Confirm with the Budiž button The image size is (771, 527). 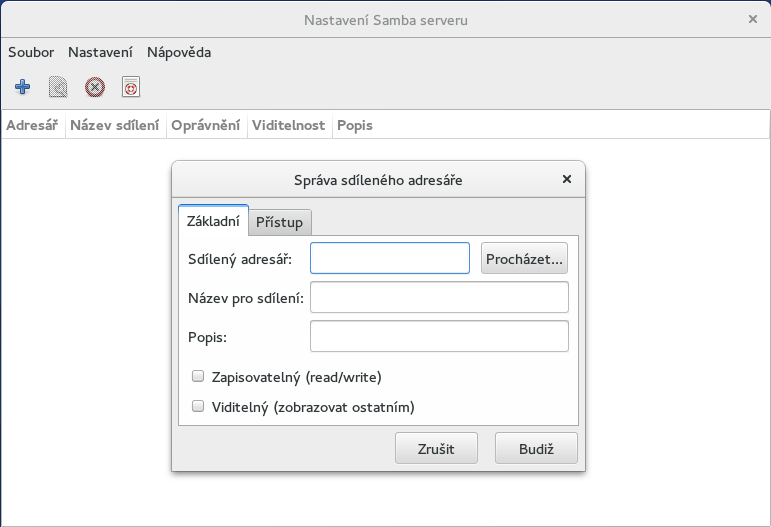(x=536, y=449)
